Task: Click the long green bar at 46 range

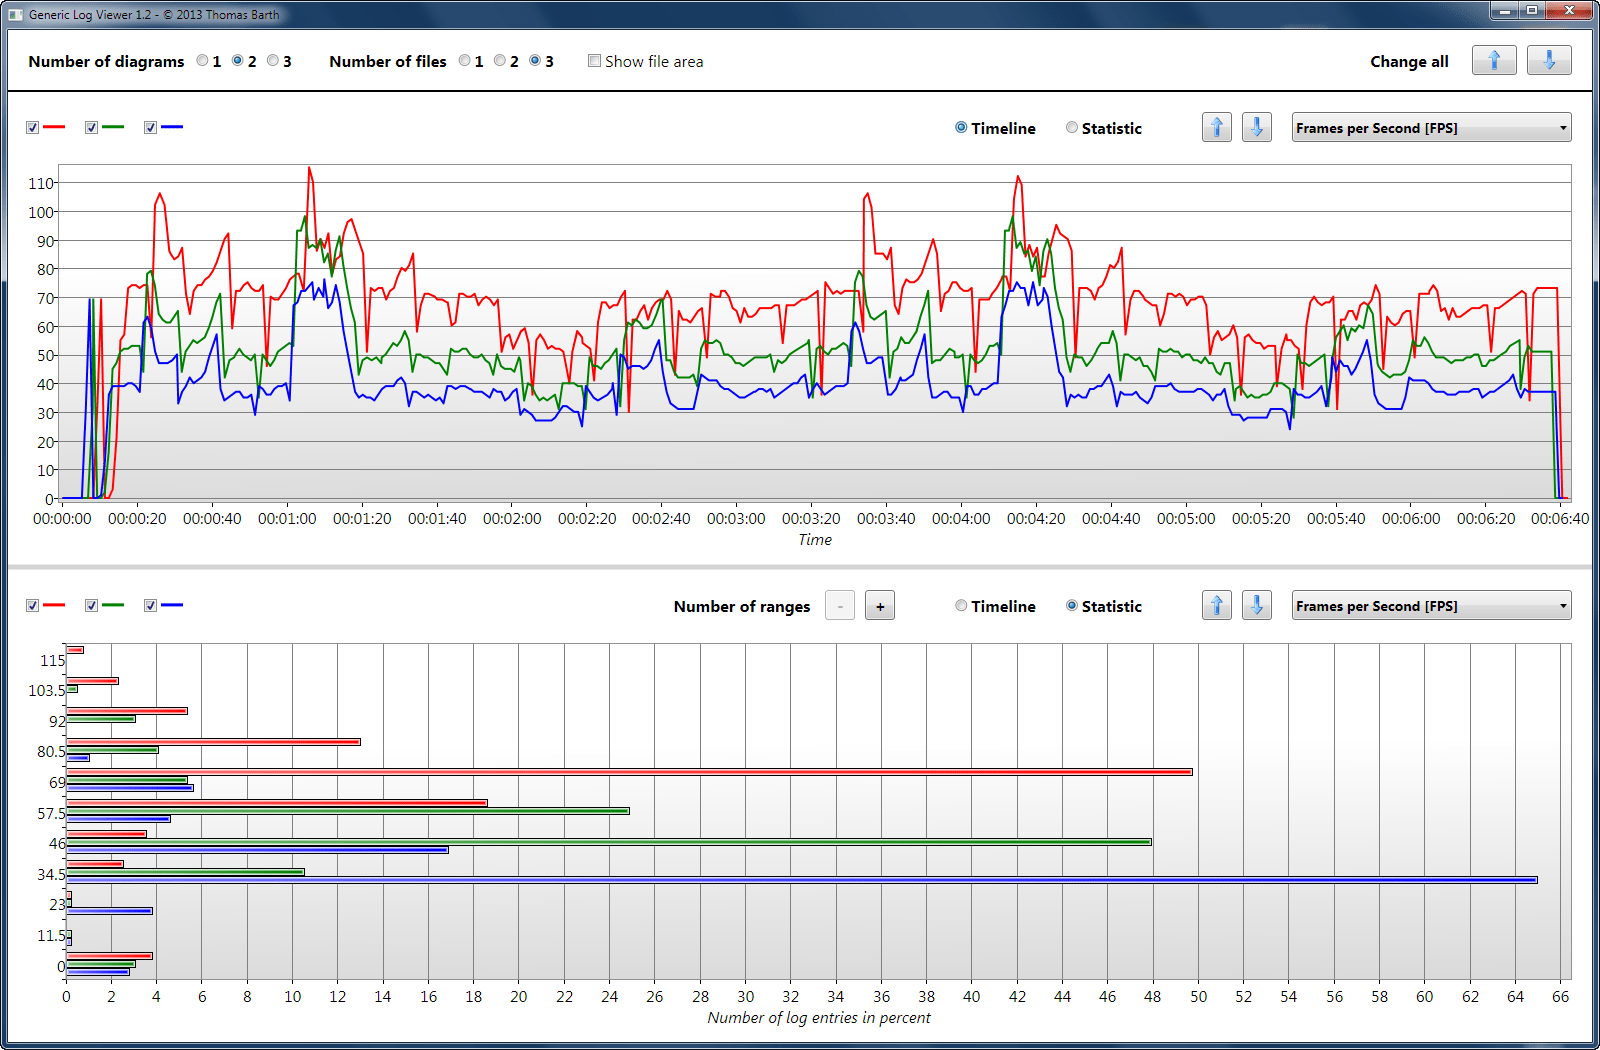Action: 609,842
